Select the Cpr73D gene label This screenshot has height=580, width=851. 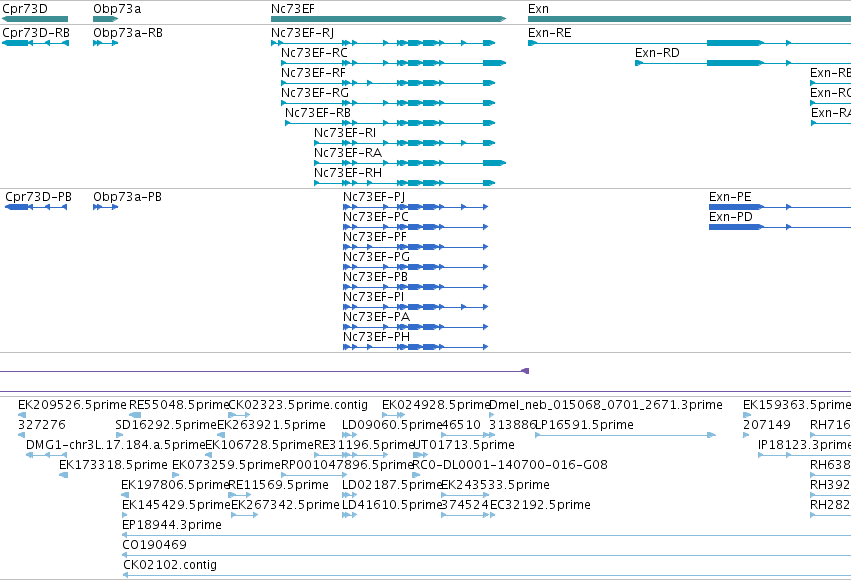click(25, 9)
